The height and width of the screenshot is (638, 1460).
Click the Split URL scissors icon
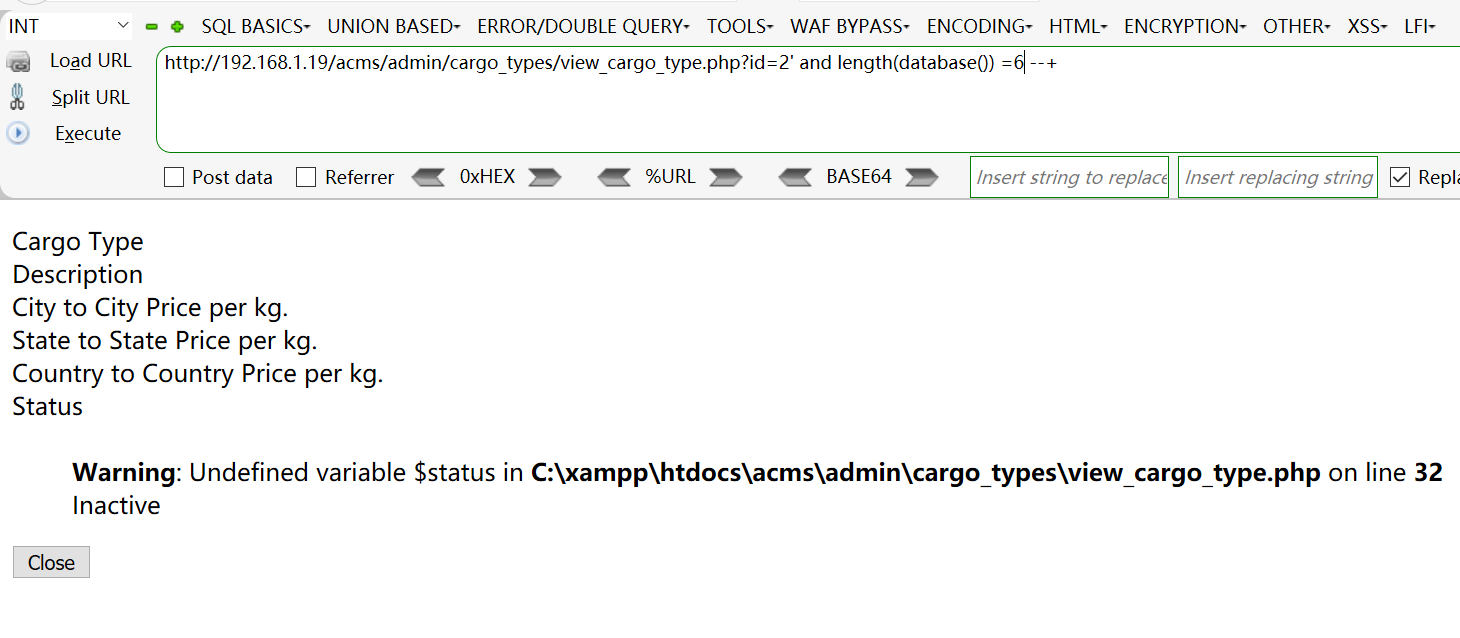[x=18, y=97]
